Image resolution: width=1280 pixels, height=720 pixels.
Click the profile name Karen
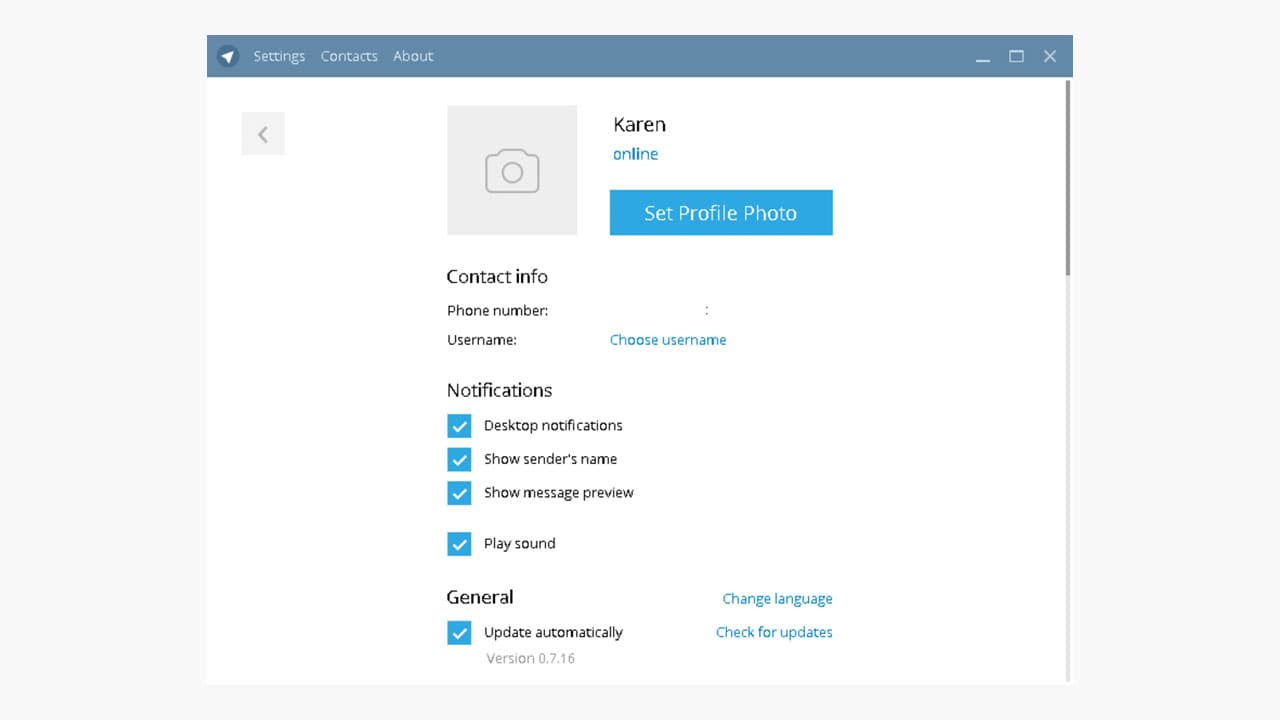point(639,124)
